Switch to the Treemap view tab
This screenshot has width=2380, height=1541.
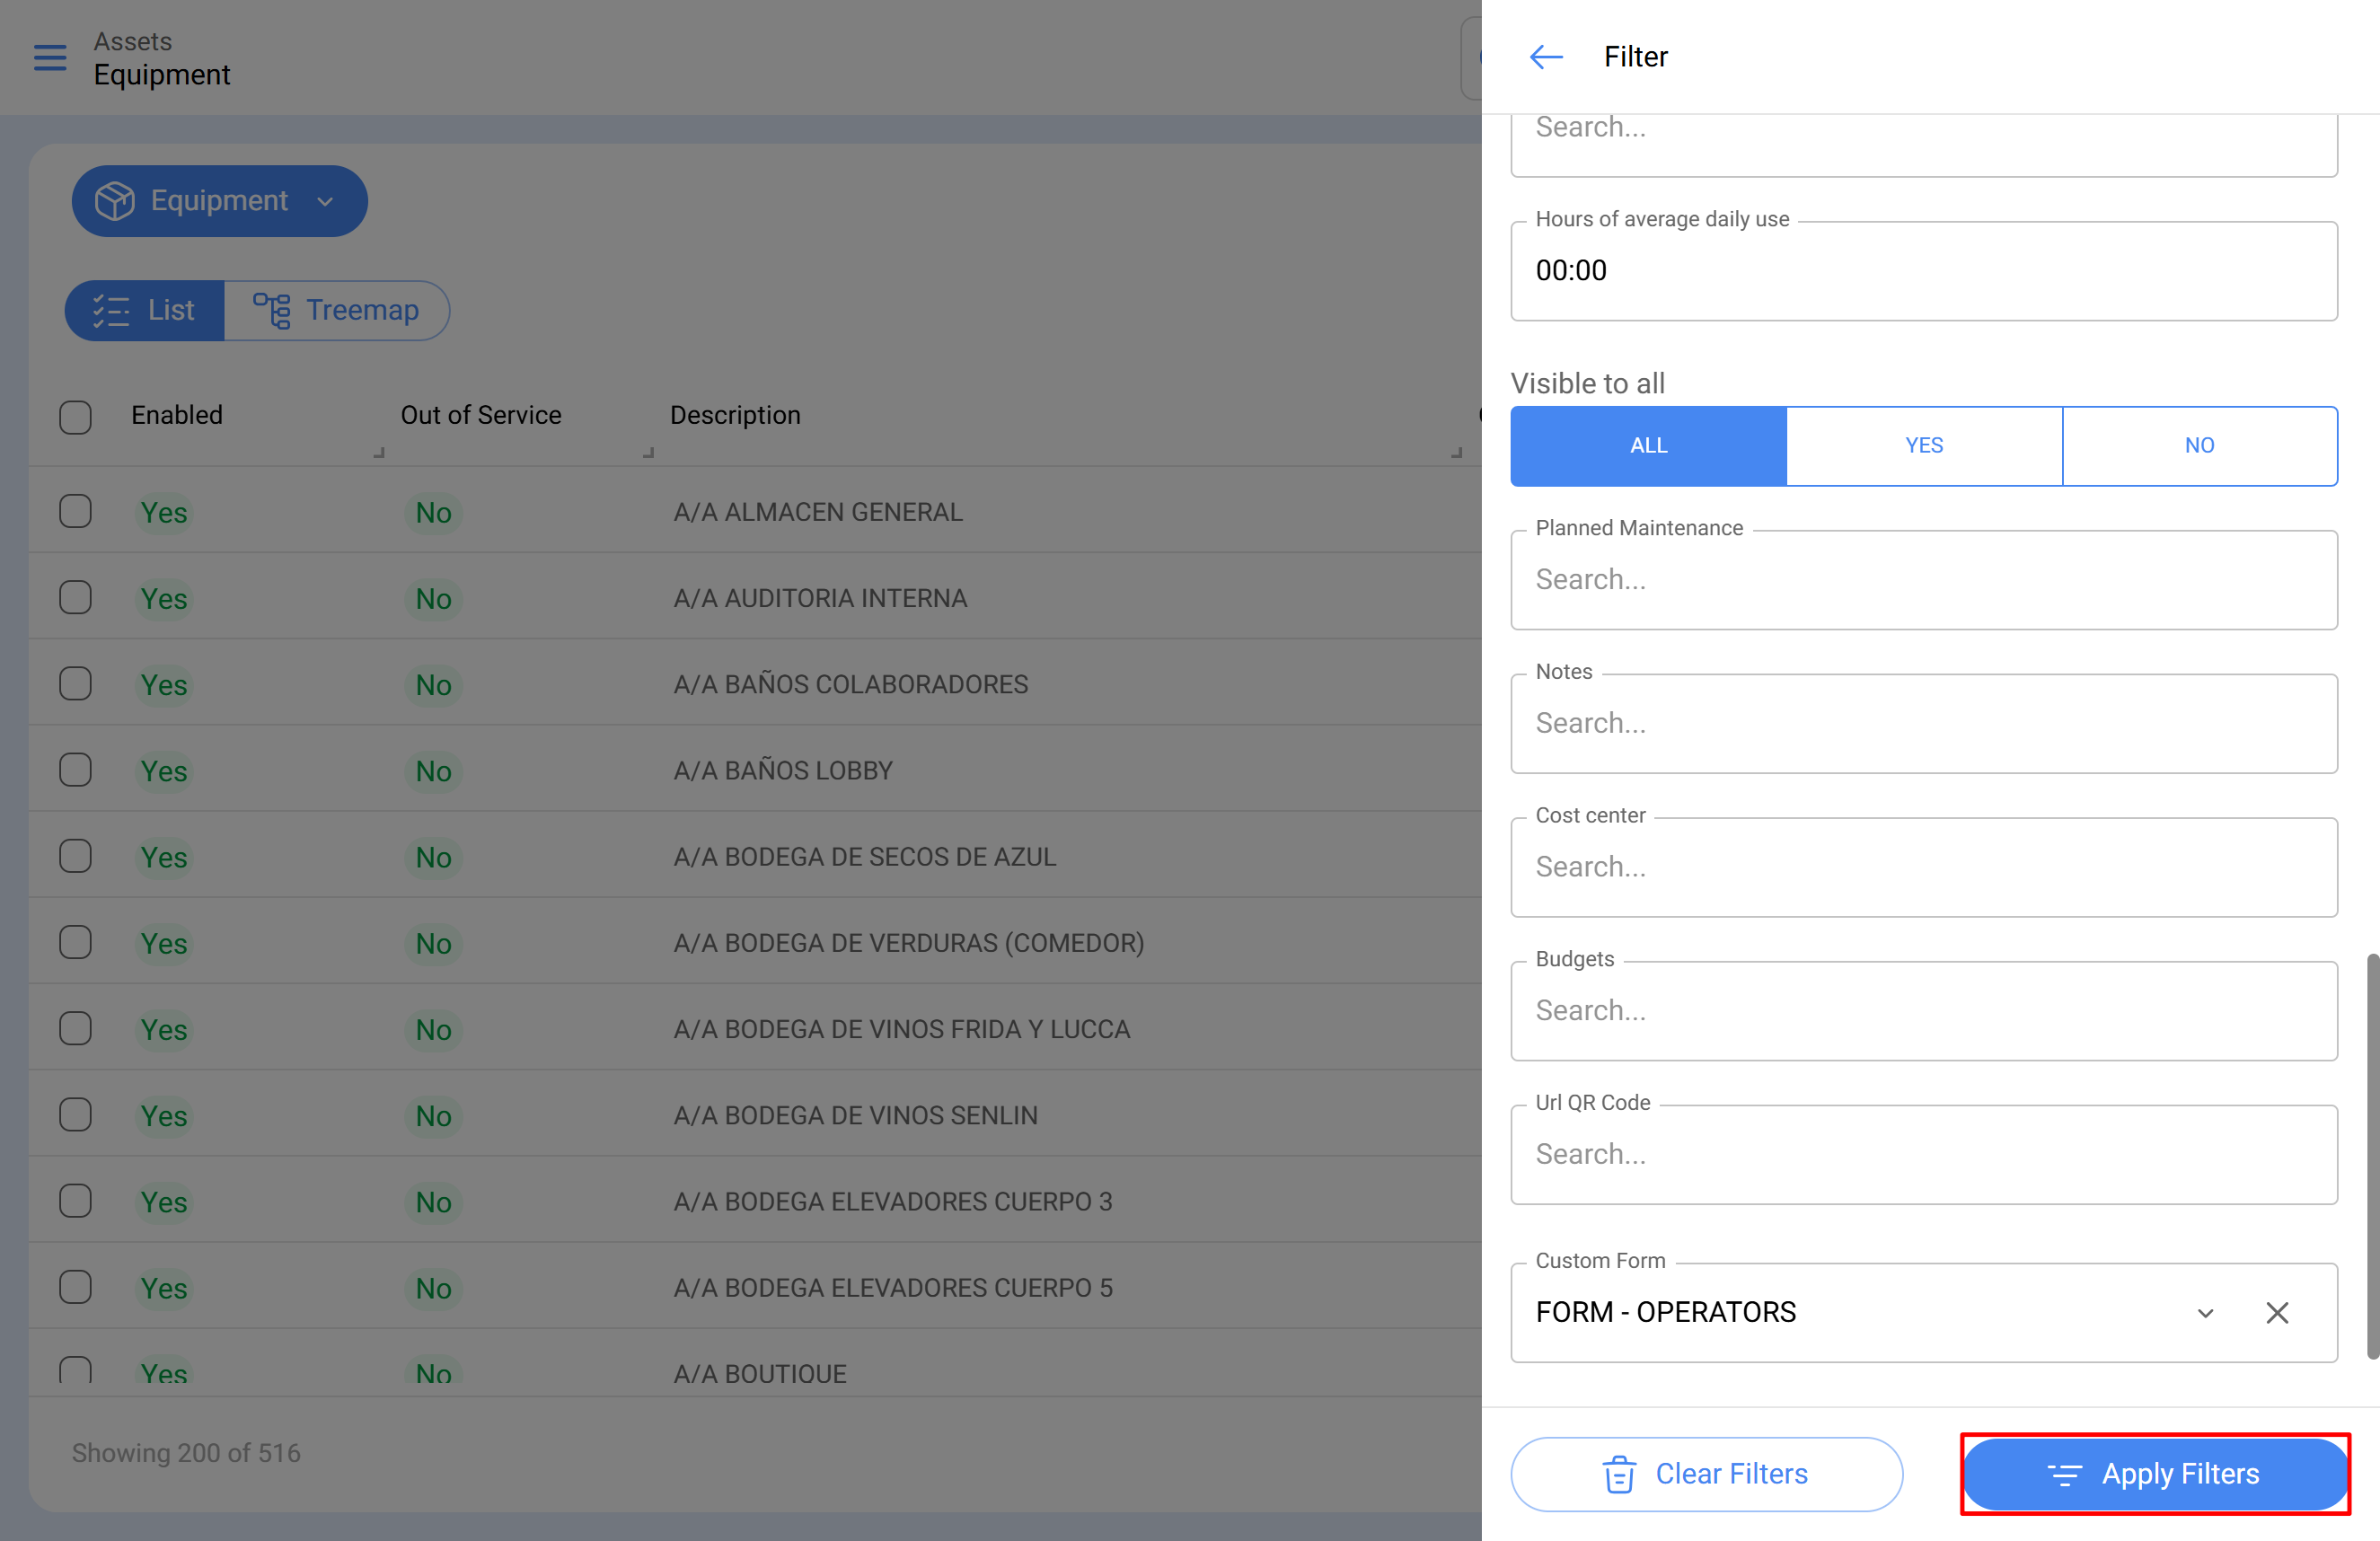[337, 310]
